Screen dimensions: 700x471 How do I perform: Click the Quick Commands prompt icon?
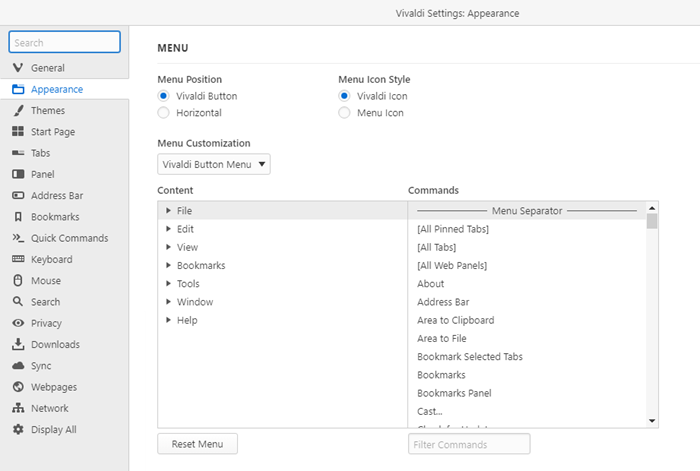(18, 238)
